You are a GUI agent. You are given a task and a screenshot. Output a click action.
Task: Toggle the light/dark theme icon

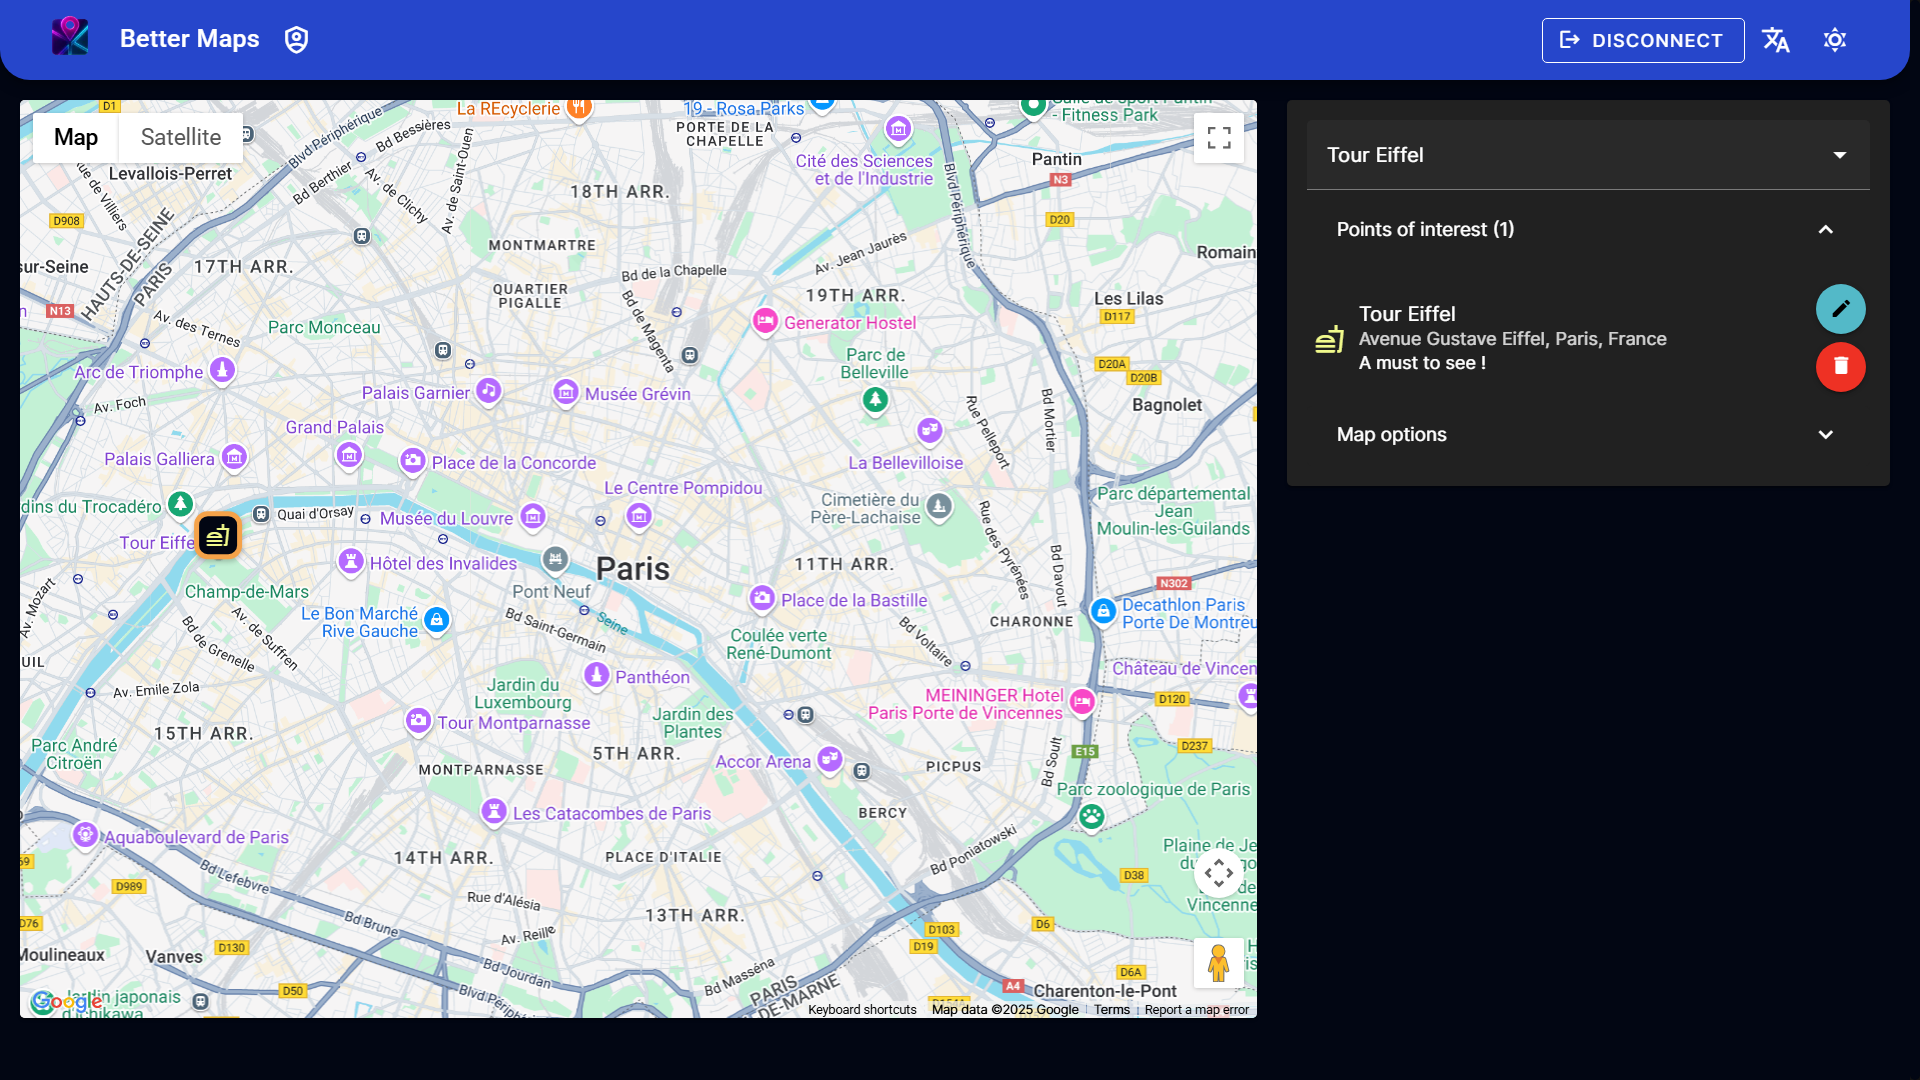pos(1834,40)
